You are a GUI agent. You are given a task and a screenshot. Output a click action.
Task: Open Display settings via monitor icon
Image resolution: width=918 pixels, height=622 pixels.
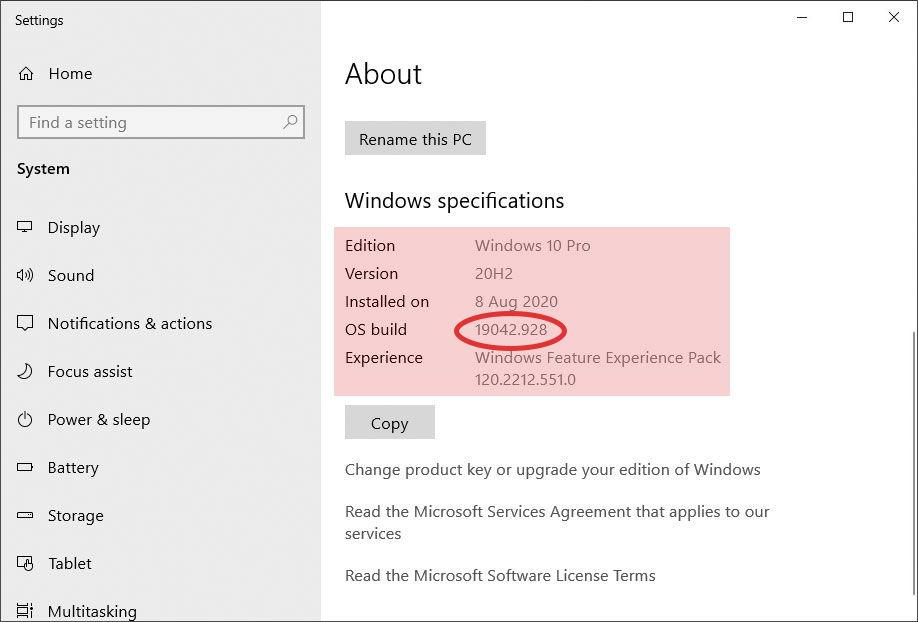(x=26, y=228)
